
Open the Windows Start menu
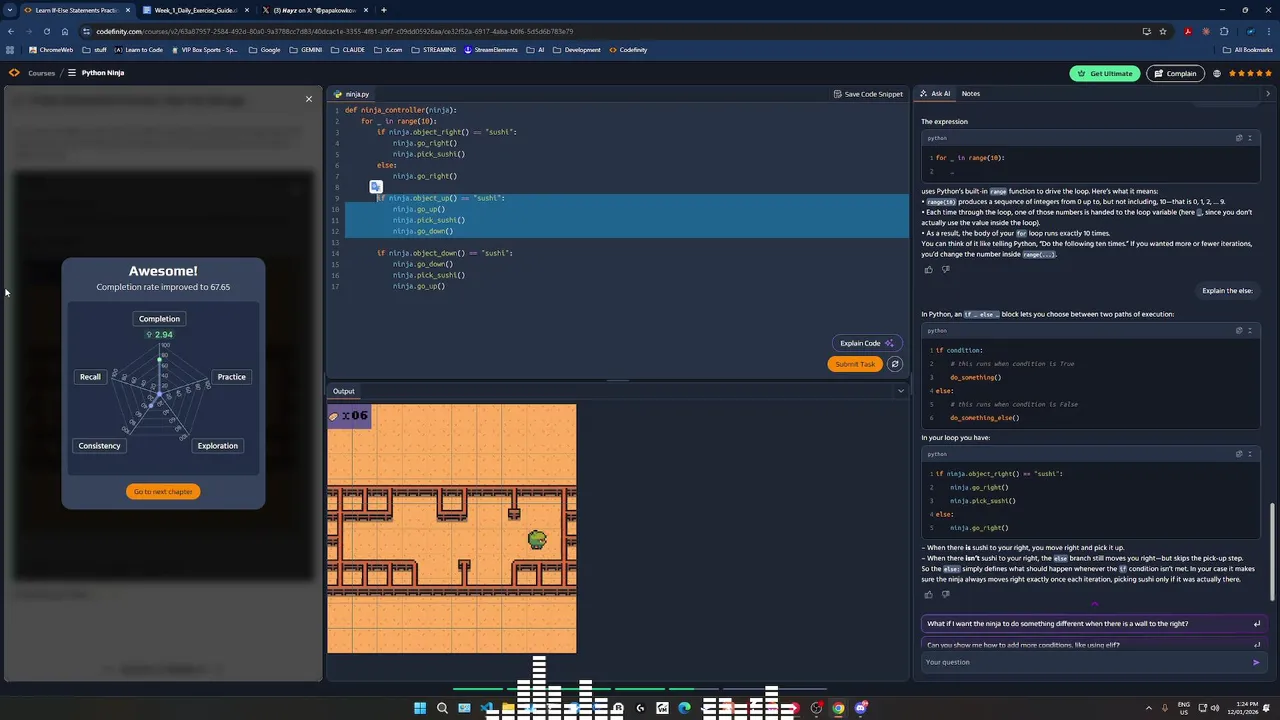pyautogui.click(x=420, y=708)
